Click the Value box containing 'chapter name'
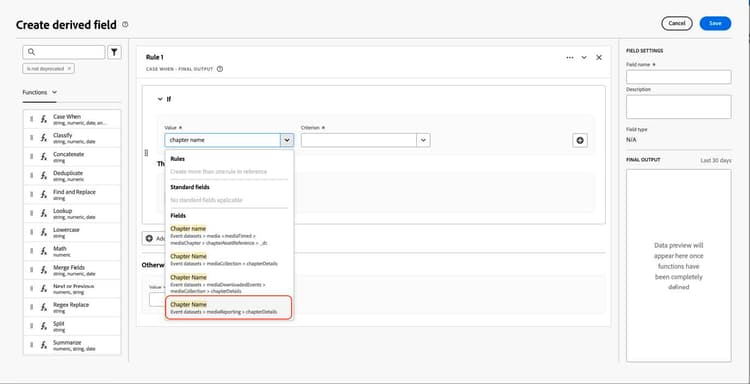 (223, 140)
